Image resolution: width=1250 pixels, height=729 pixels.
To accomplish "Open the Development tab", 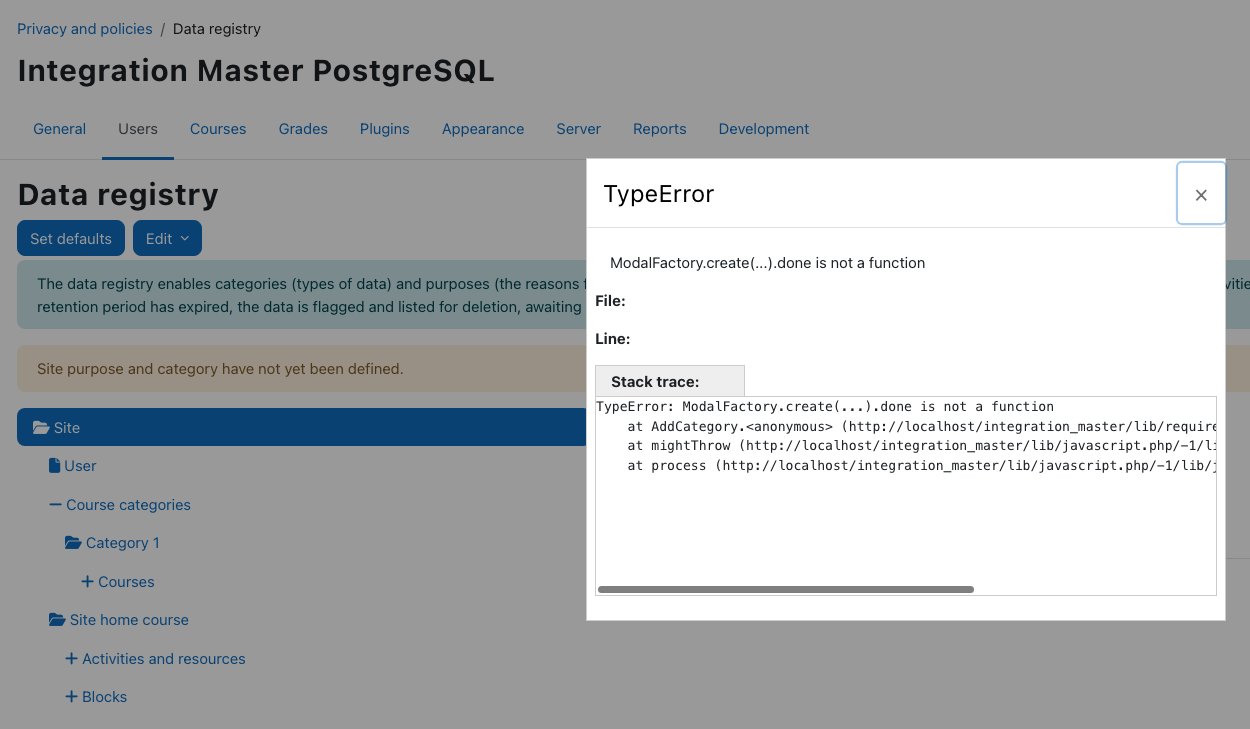I will click(x=764, y=129).
